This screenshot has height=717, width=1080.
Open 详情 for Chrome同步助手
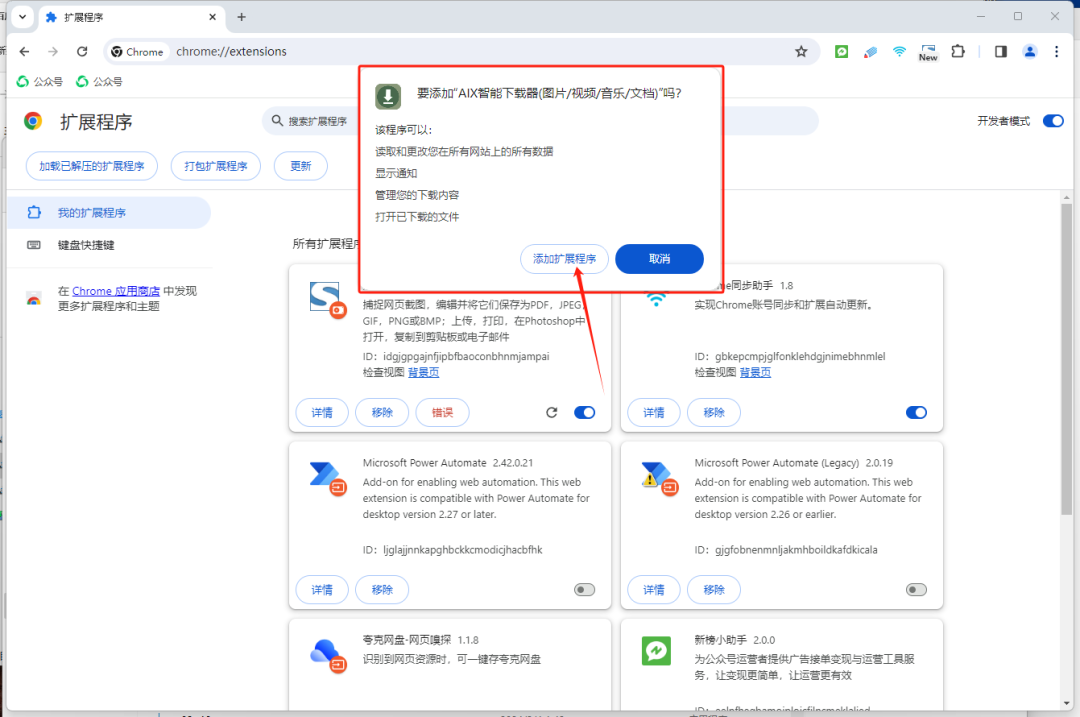pos(654,413)
